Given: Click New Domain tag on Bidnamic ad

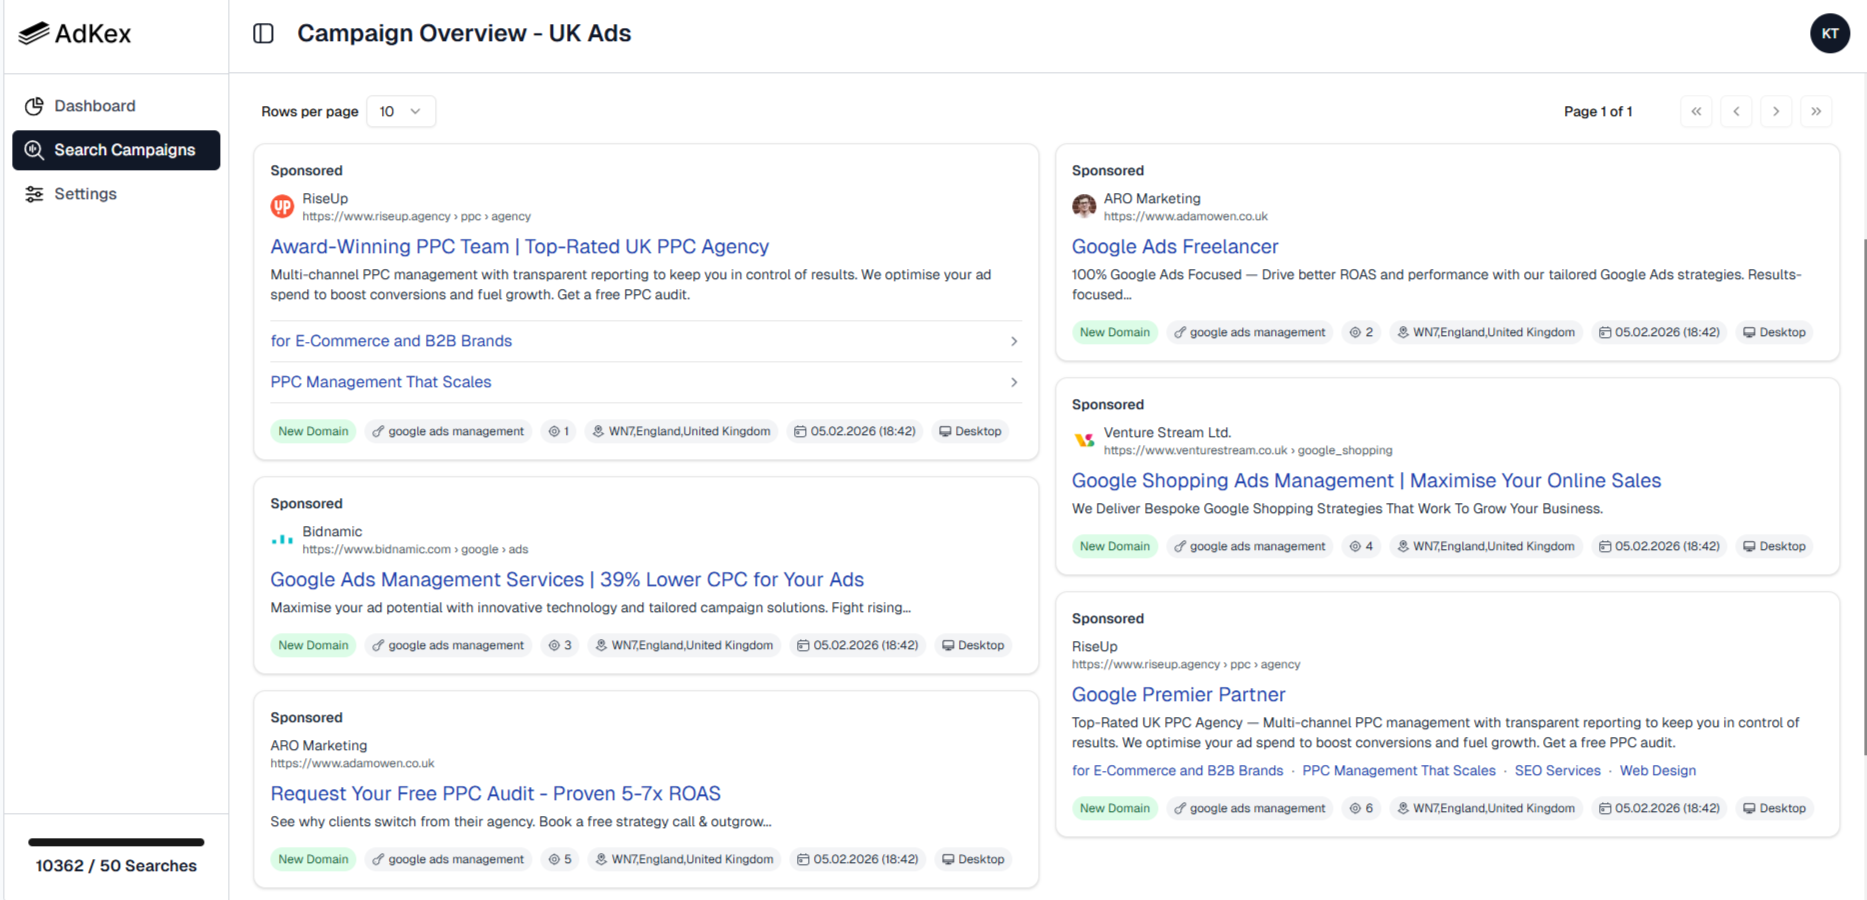Looking at the screenshot, I should pyautogui.click(x=313, y=645).
